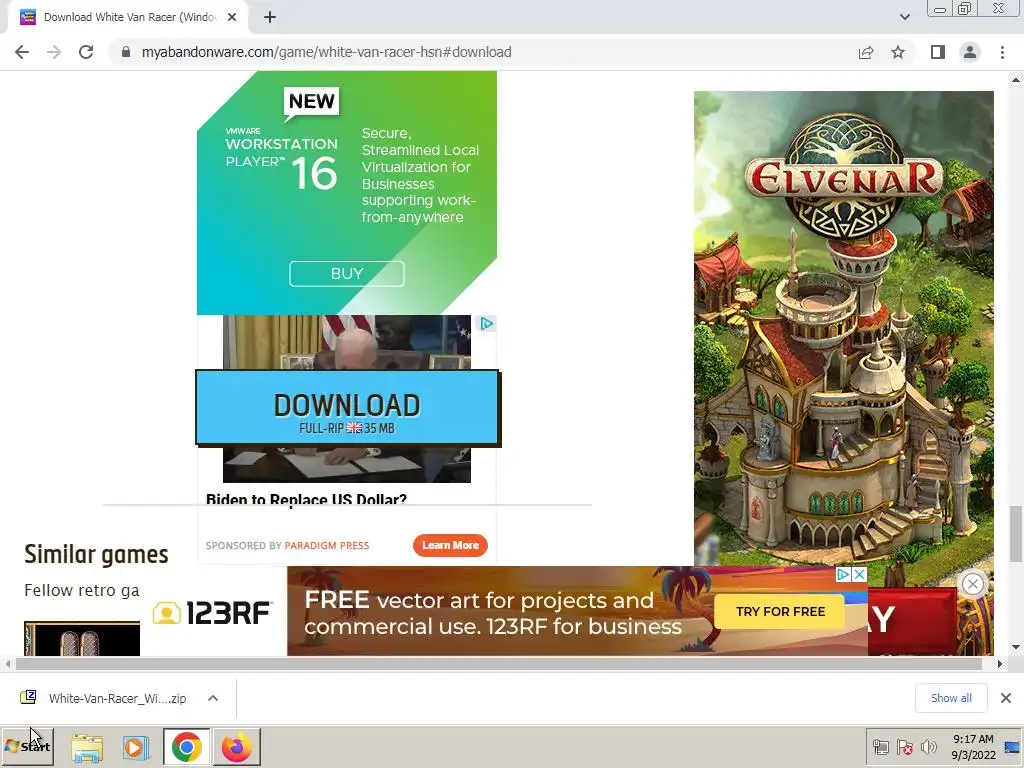Go back to the previous page
The height and width of the screenshot is (768, 1024).
pyautogui.click(x=22, y=52)
